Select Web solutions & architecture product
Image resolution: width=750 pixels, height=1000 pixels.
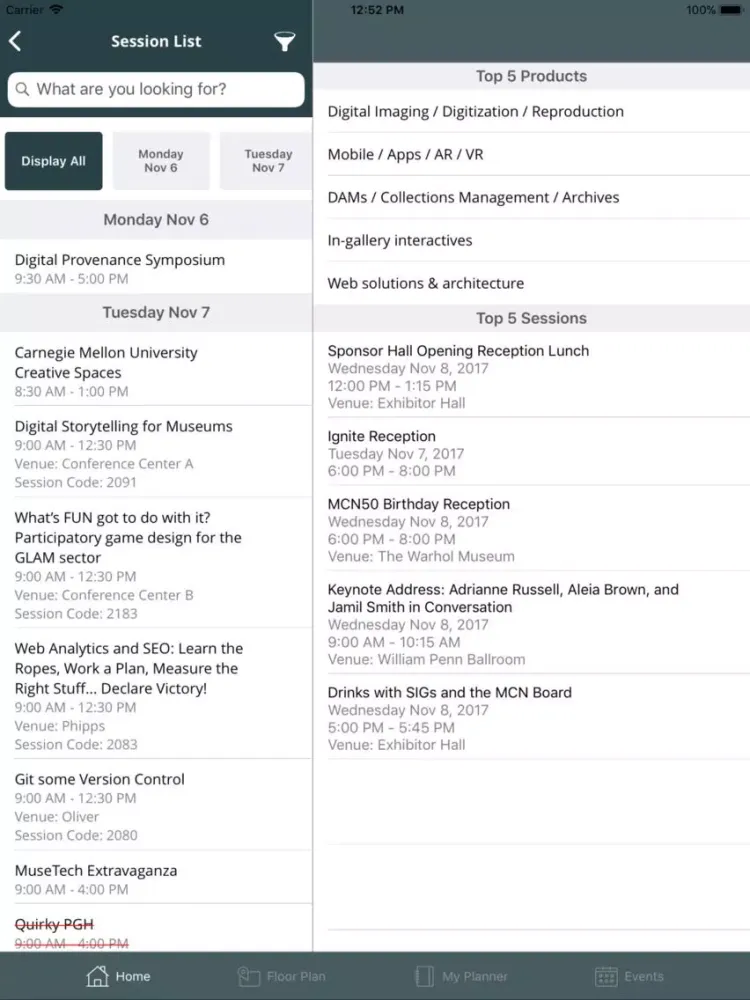coord(532,283)
